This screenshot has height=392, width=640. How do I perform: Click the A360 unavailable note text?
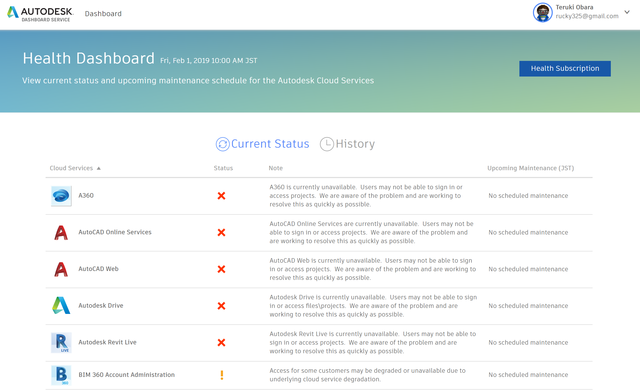(x=366, y=196)
